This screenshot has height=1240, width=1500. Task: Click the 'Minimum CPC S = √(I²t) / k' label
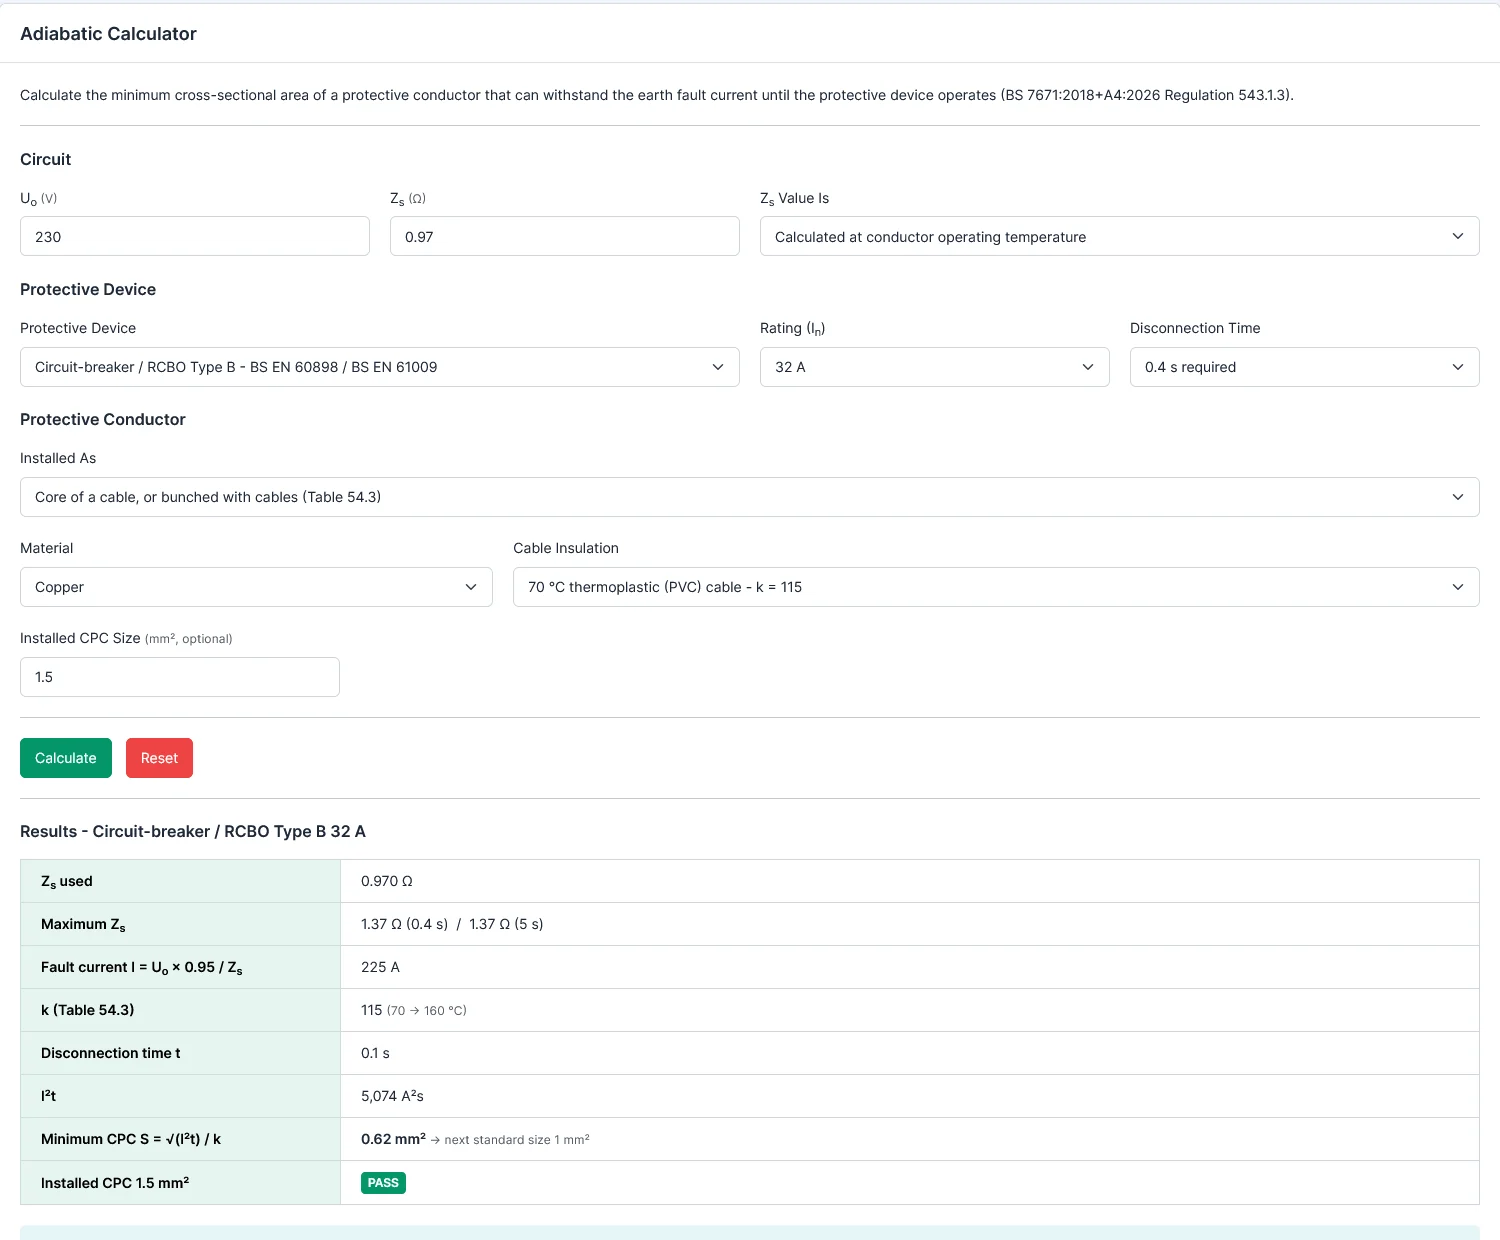pos(131,1139)
